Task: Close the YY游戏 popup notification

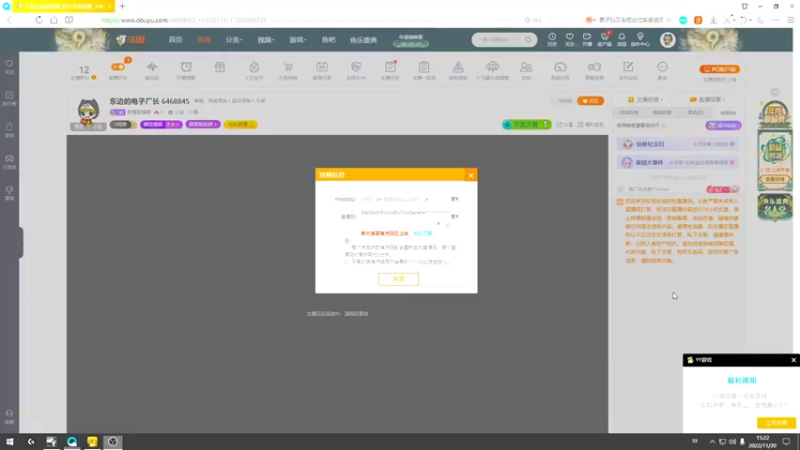Action: tap(793, 360)
